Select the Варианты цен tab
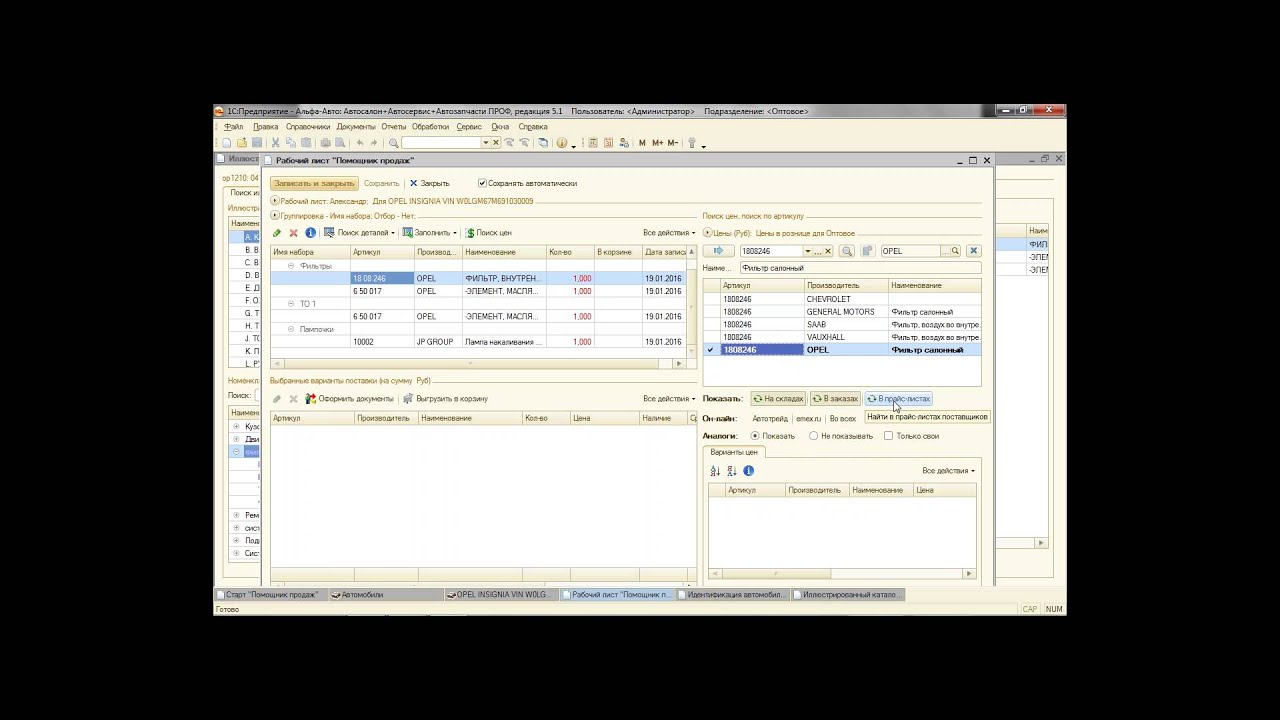Image resolution: width=1280 pixels, height=720 pixels. (x=734, y=452)
